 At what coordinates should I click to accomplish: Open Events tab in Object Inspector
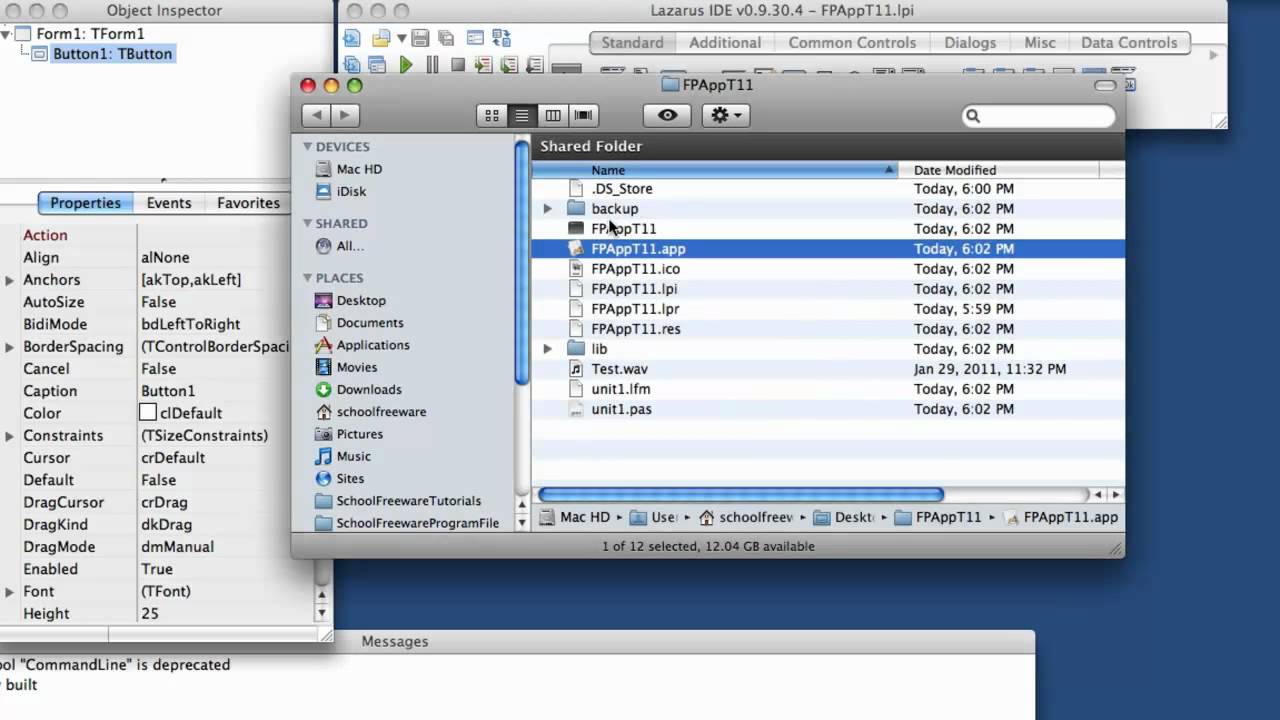click(169, 203)
